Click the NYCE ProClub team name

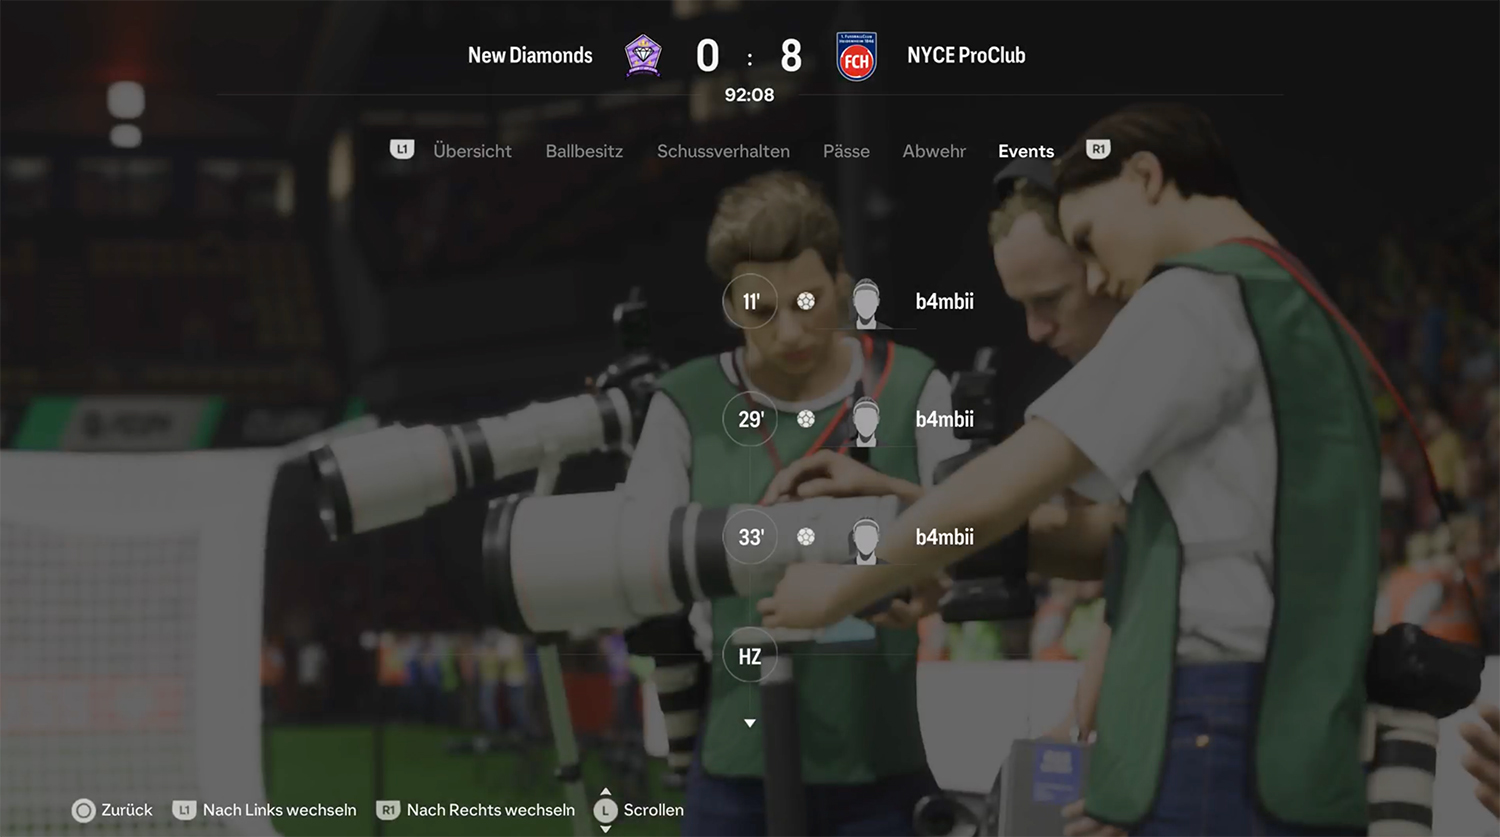coord(966,55)
